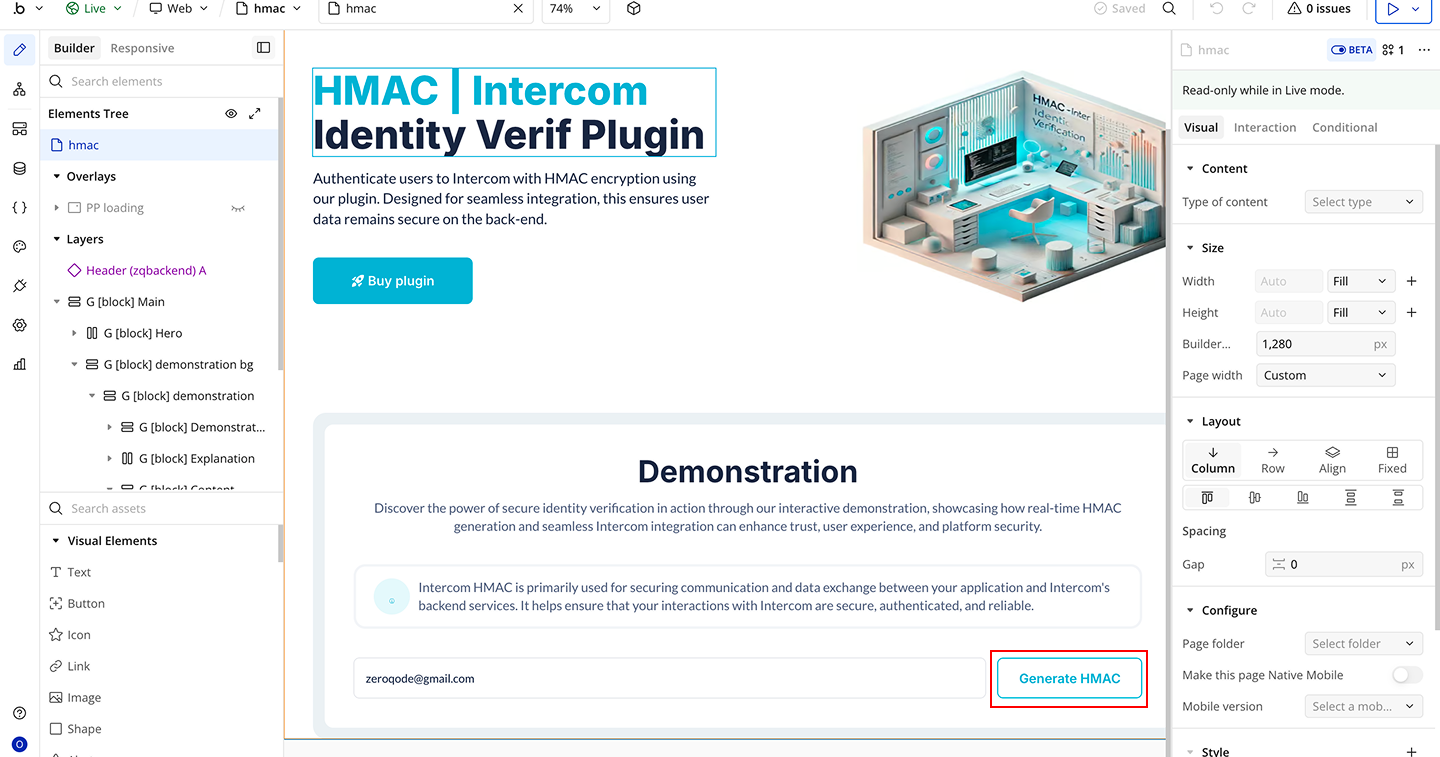Open the Page width Custom dropdown
The width and height of the screenshot is (1440, 757).
tap(1325, 376)
